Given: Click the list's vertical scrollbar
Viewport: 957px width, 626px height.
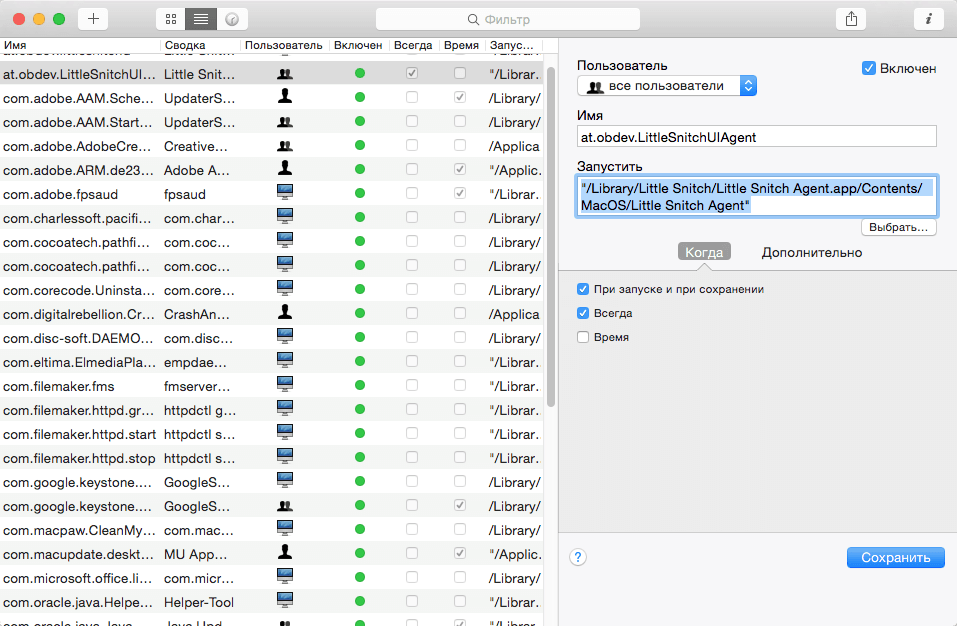Looking at the screenshot, I should click(551, 237).
